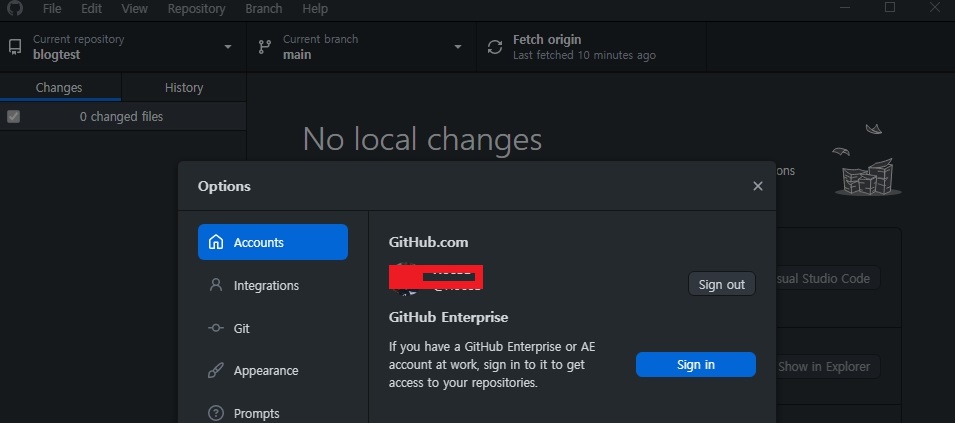Open the Edit menu
Image resolution: width=955 pixels, height=423 pixels.
coord(91,9)
